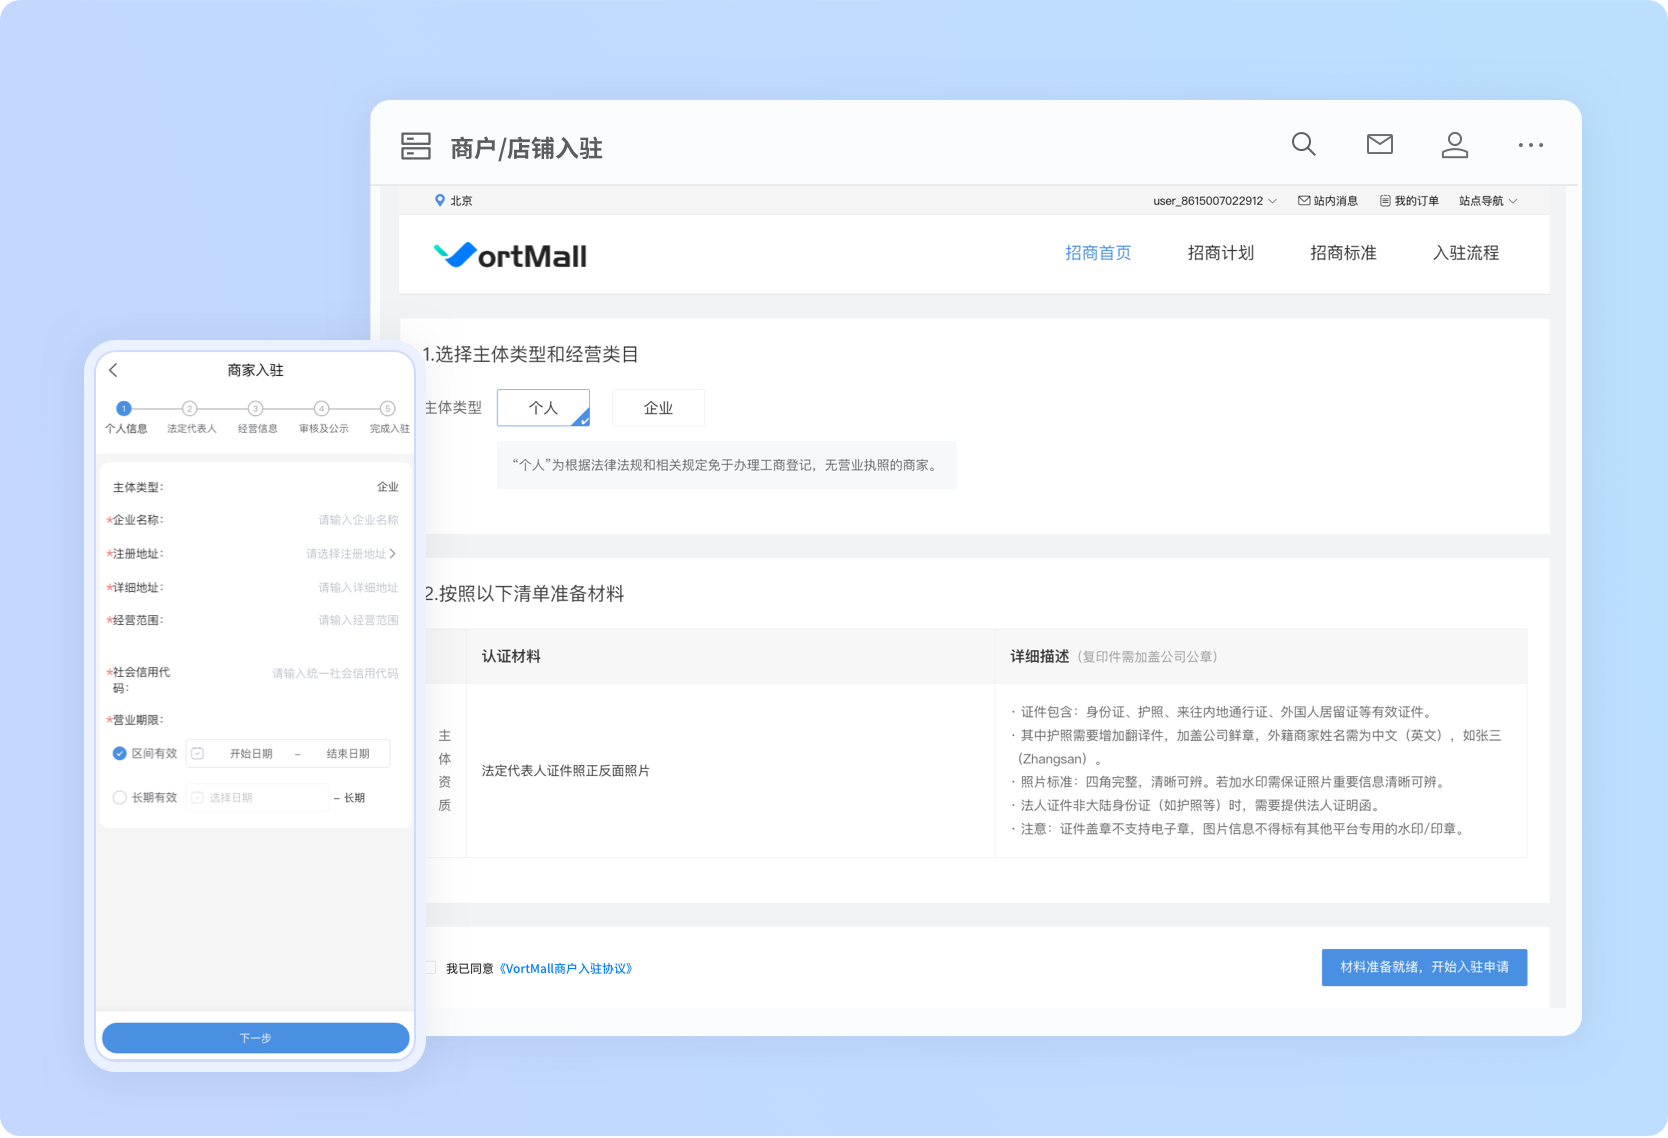Image resolution: width=1668 pixels, height=1138 pixels.
Task: Click the search magnifier icon
Action: click(x=1303, y=144)
